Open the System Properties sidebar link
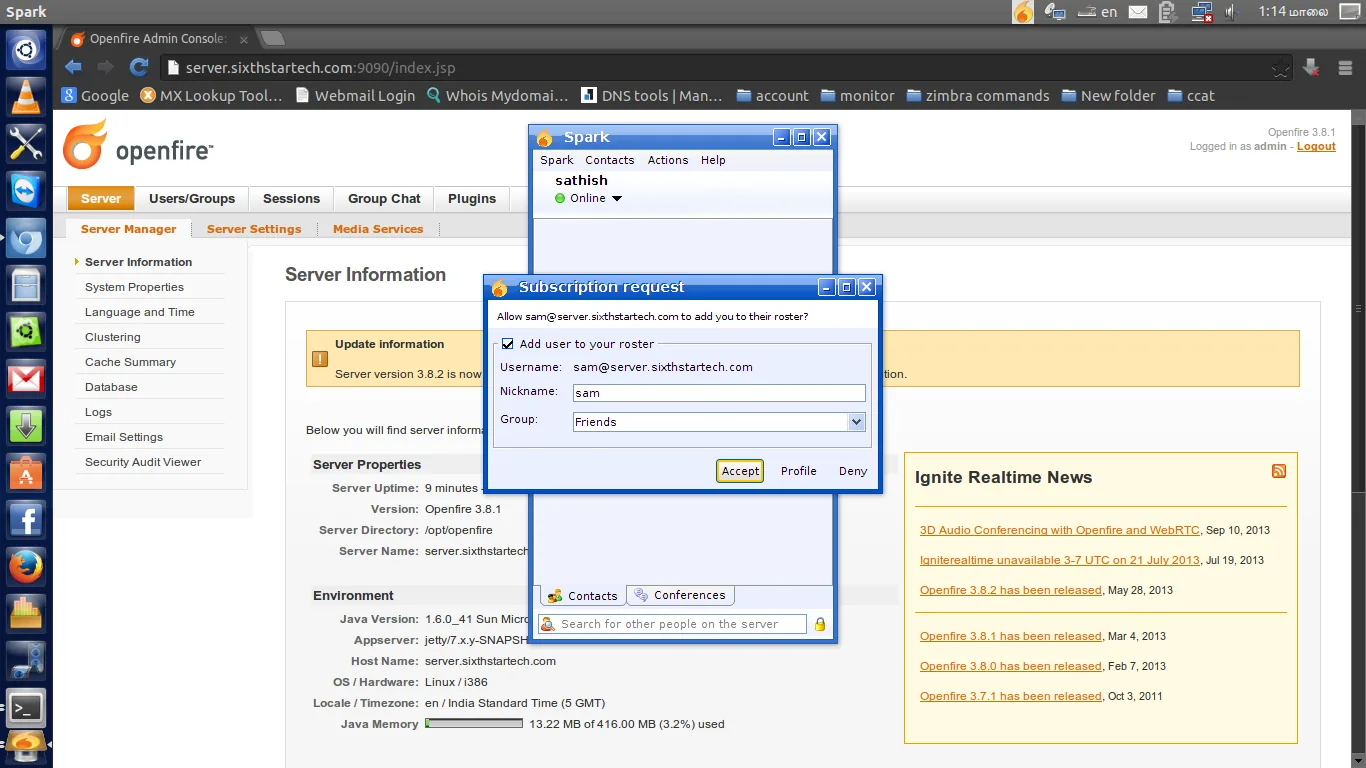The image size is (1366, 768). point(134,287)
